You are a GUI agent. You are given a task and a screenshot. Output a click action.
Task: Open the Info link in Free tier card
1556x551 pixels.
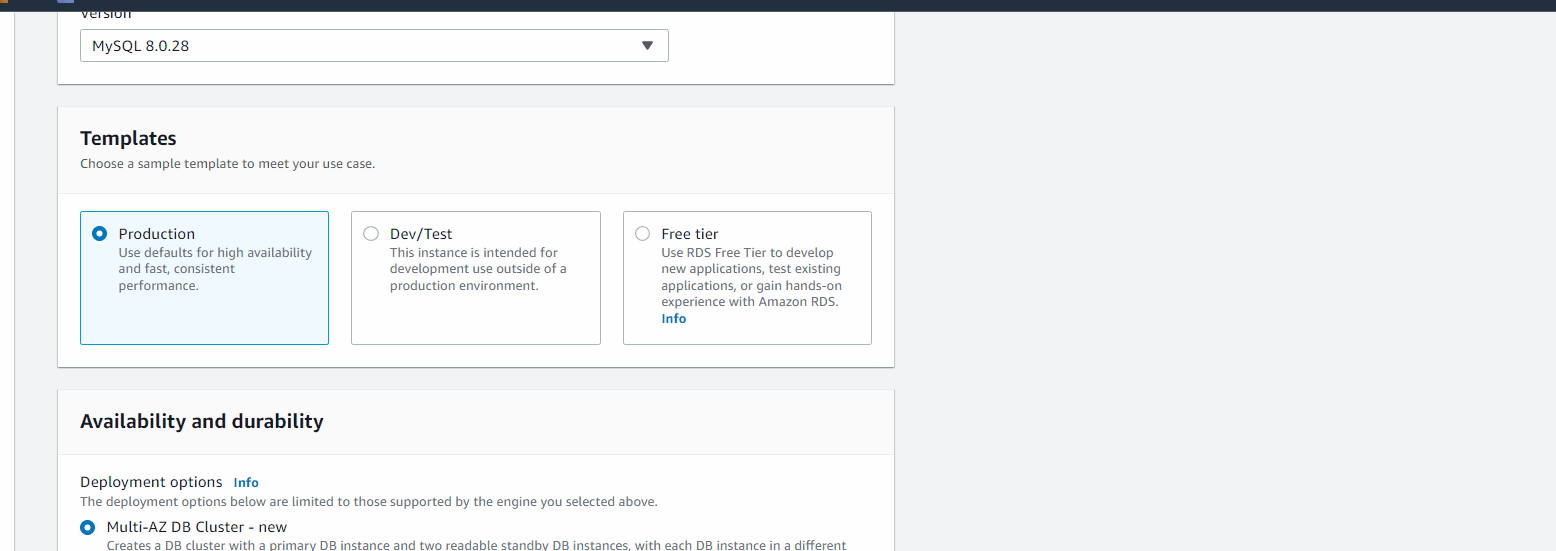pyautogui.click(x=674, y=318)
